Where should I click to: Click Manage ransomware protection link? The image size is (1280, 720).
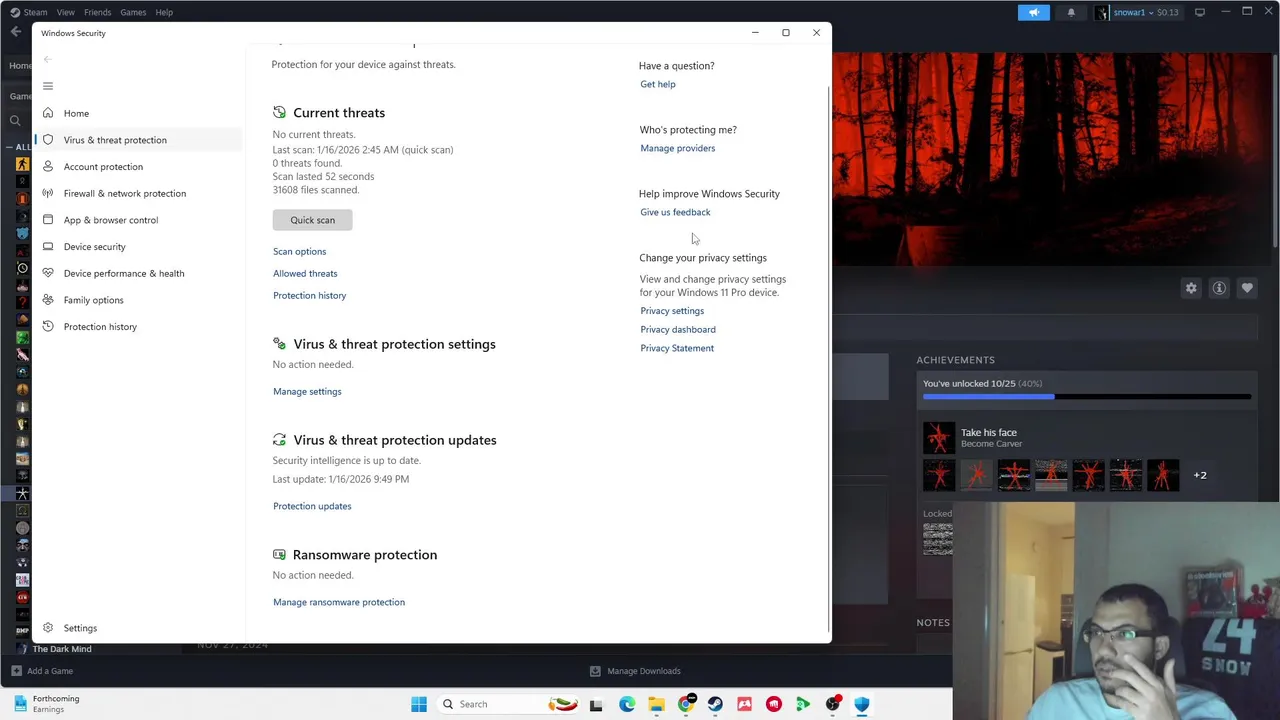point(339,602)
